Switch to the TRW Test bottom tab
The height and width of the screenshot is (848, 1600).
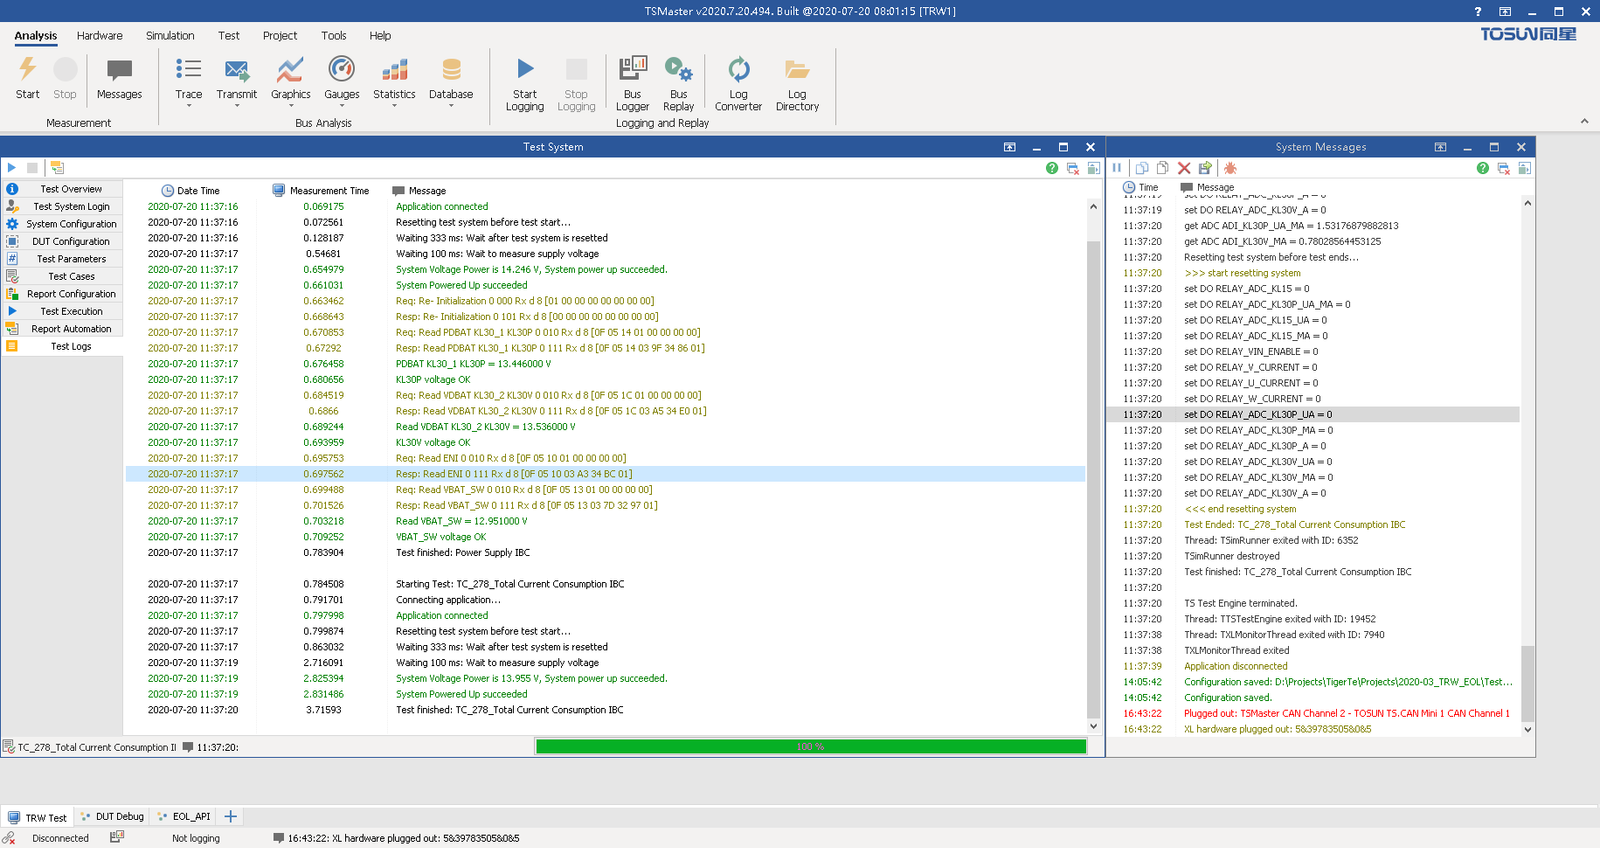pyautogui.click(x=37, y=817)
